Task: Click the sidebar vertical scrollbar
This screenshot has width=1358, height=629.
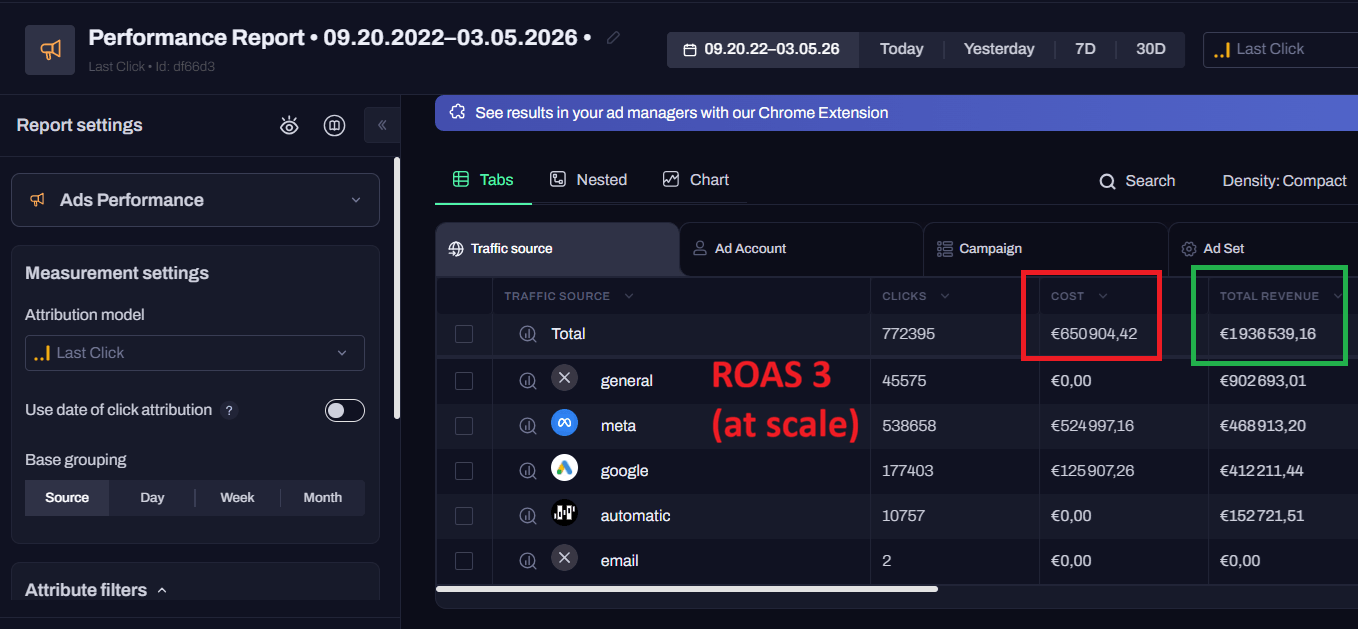Action: (x=397, y=288)
